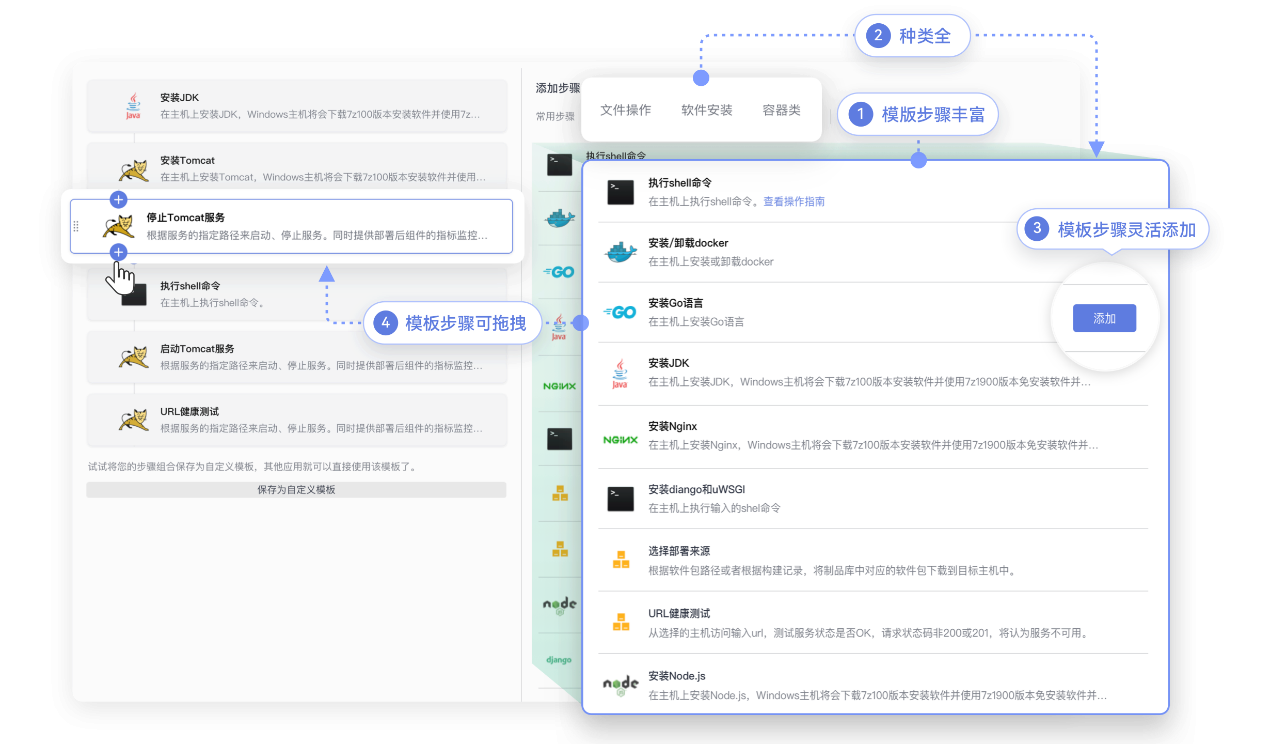The width and height of the screenshot is (1270, 744).
Task: Click the NGINX logo beside 安装Nginx
Action: click(620, 439)
